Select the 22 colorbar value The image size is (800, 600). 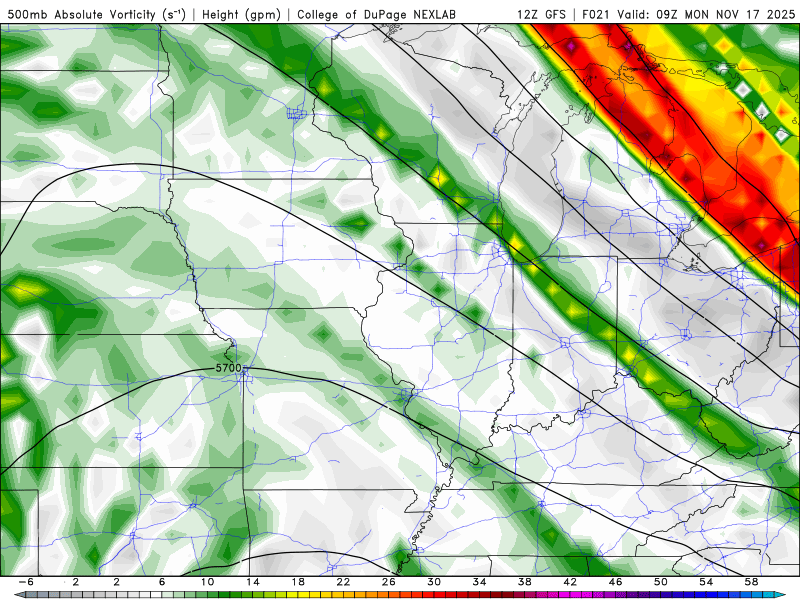[x=343, y=582]
